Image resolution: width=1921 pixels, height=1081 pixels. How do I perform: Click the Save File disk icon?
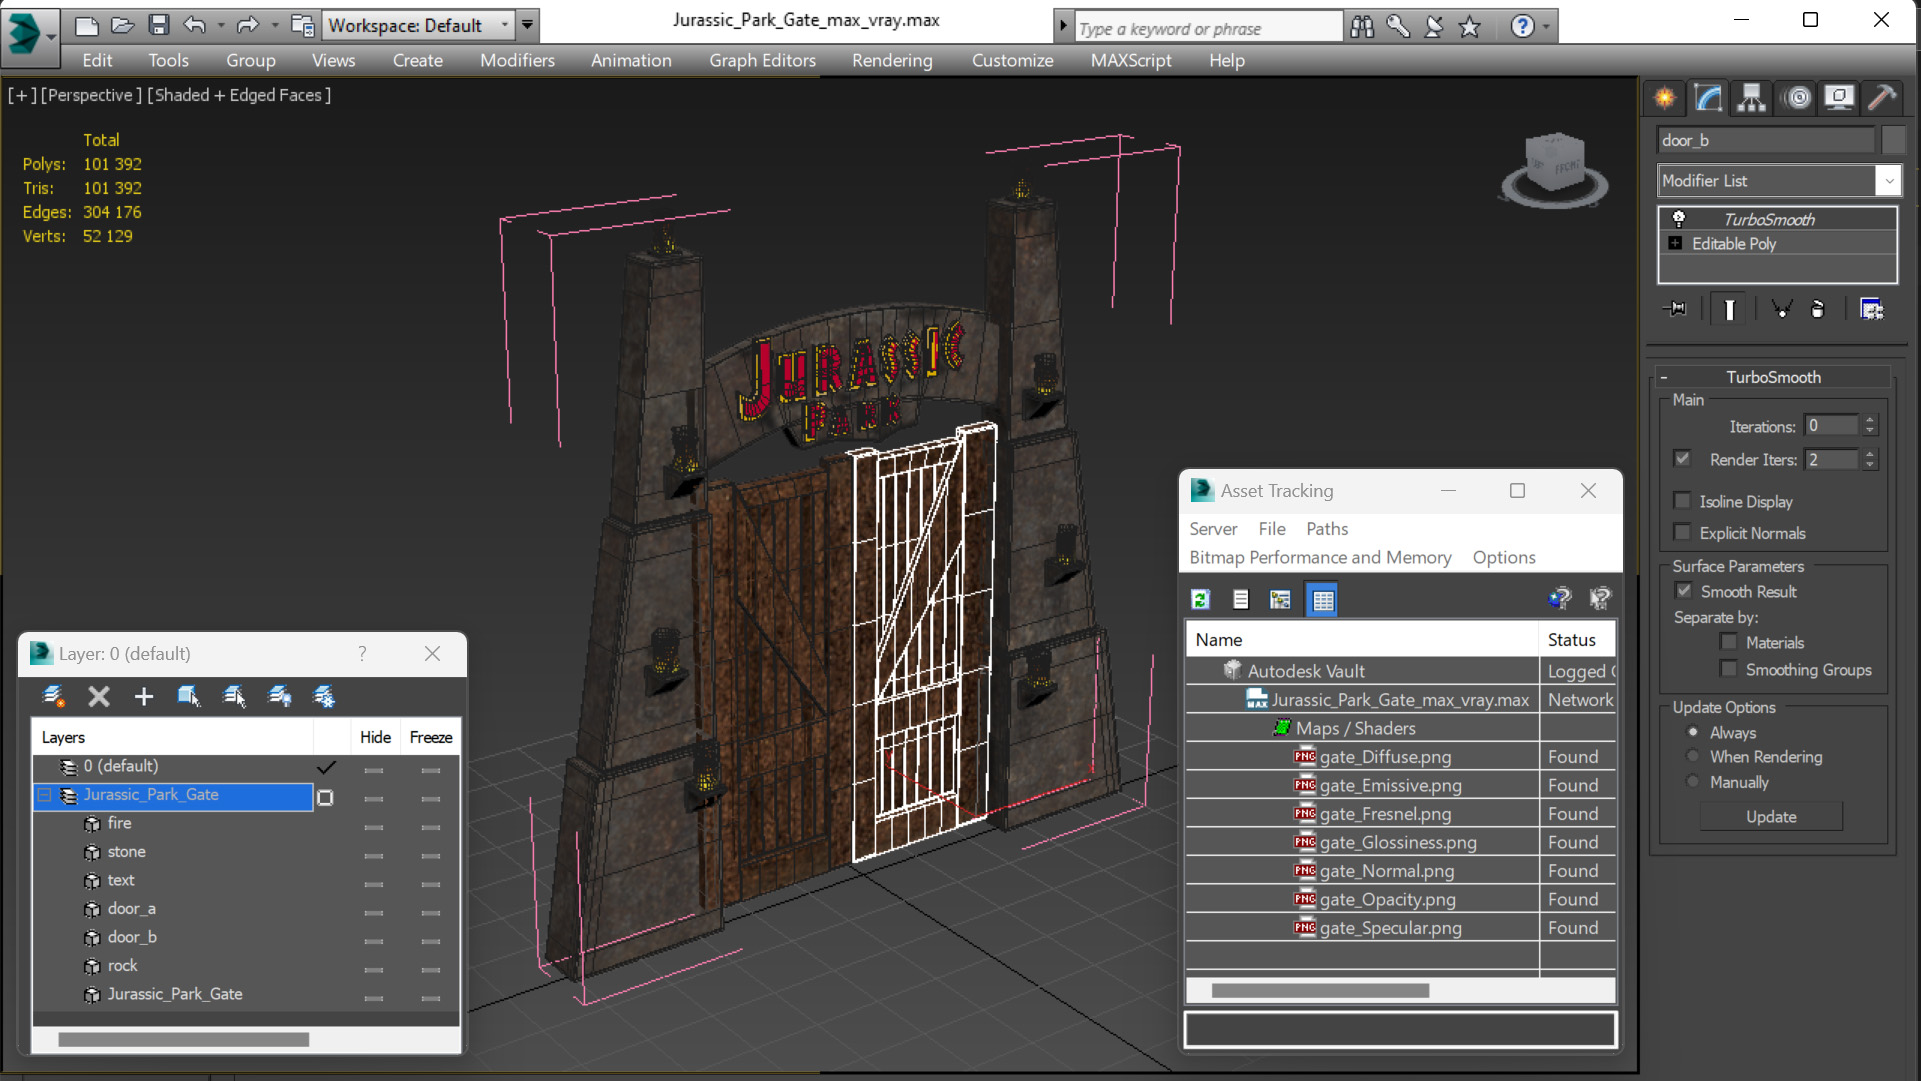158,25
